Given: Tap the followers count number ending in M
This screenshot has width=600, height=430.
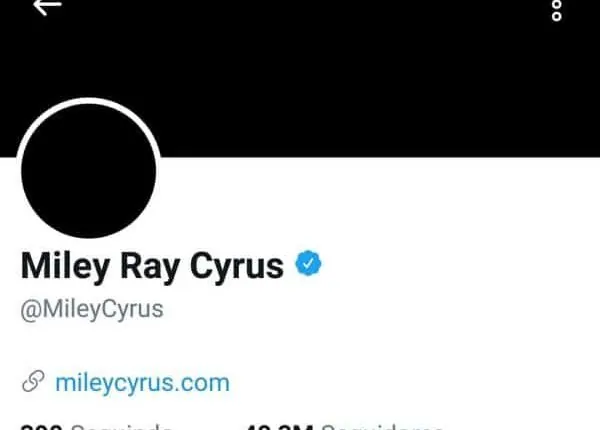Looking at the screenshot, I should click(x=279, y=426).
